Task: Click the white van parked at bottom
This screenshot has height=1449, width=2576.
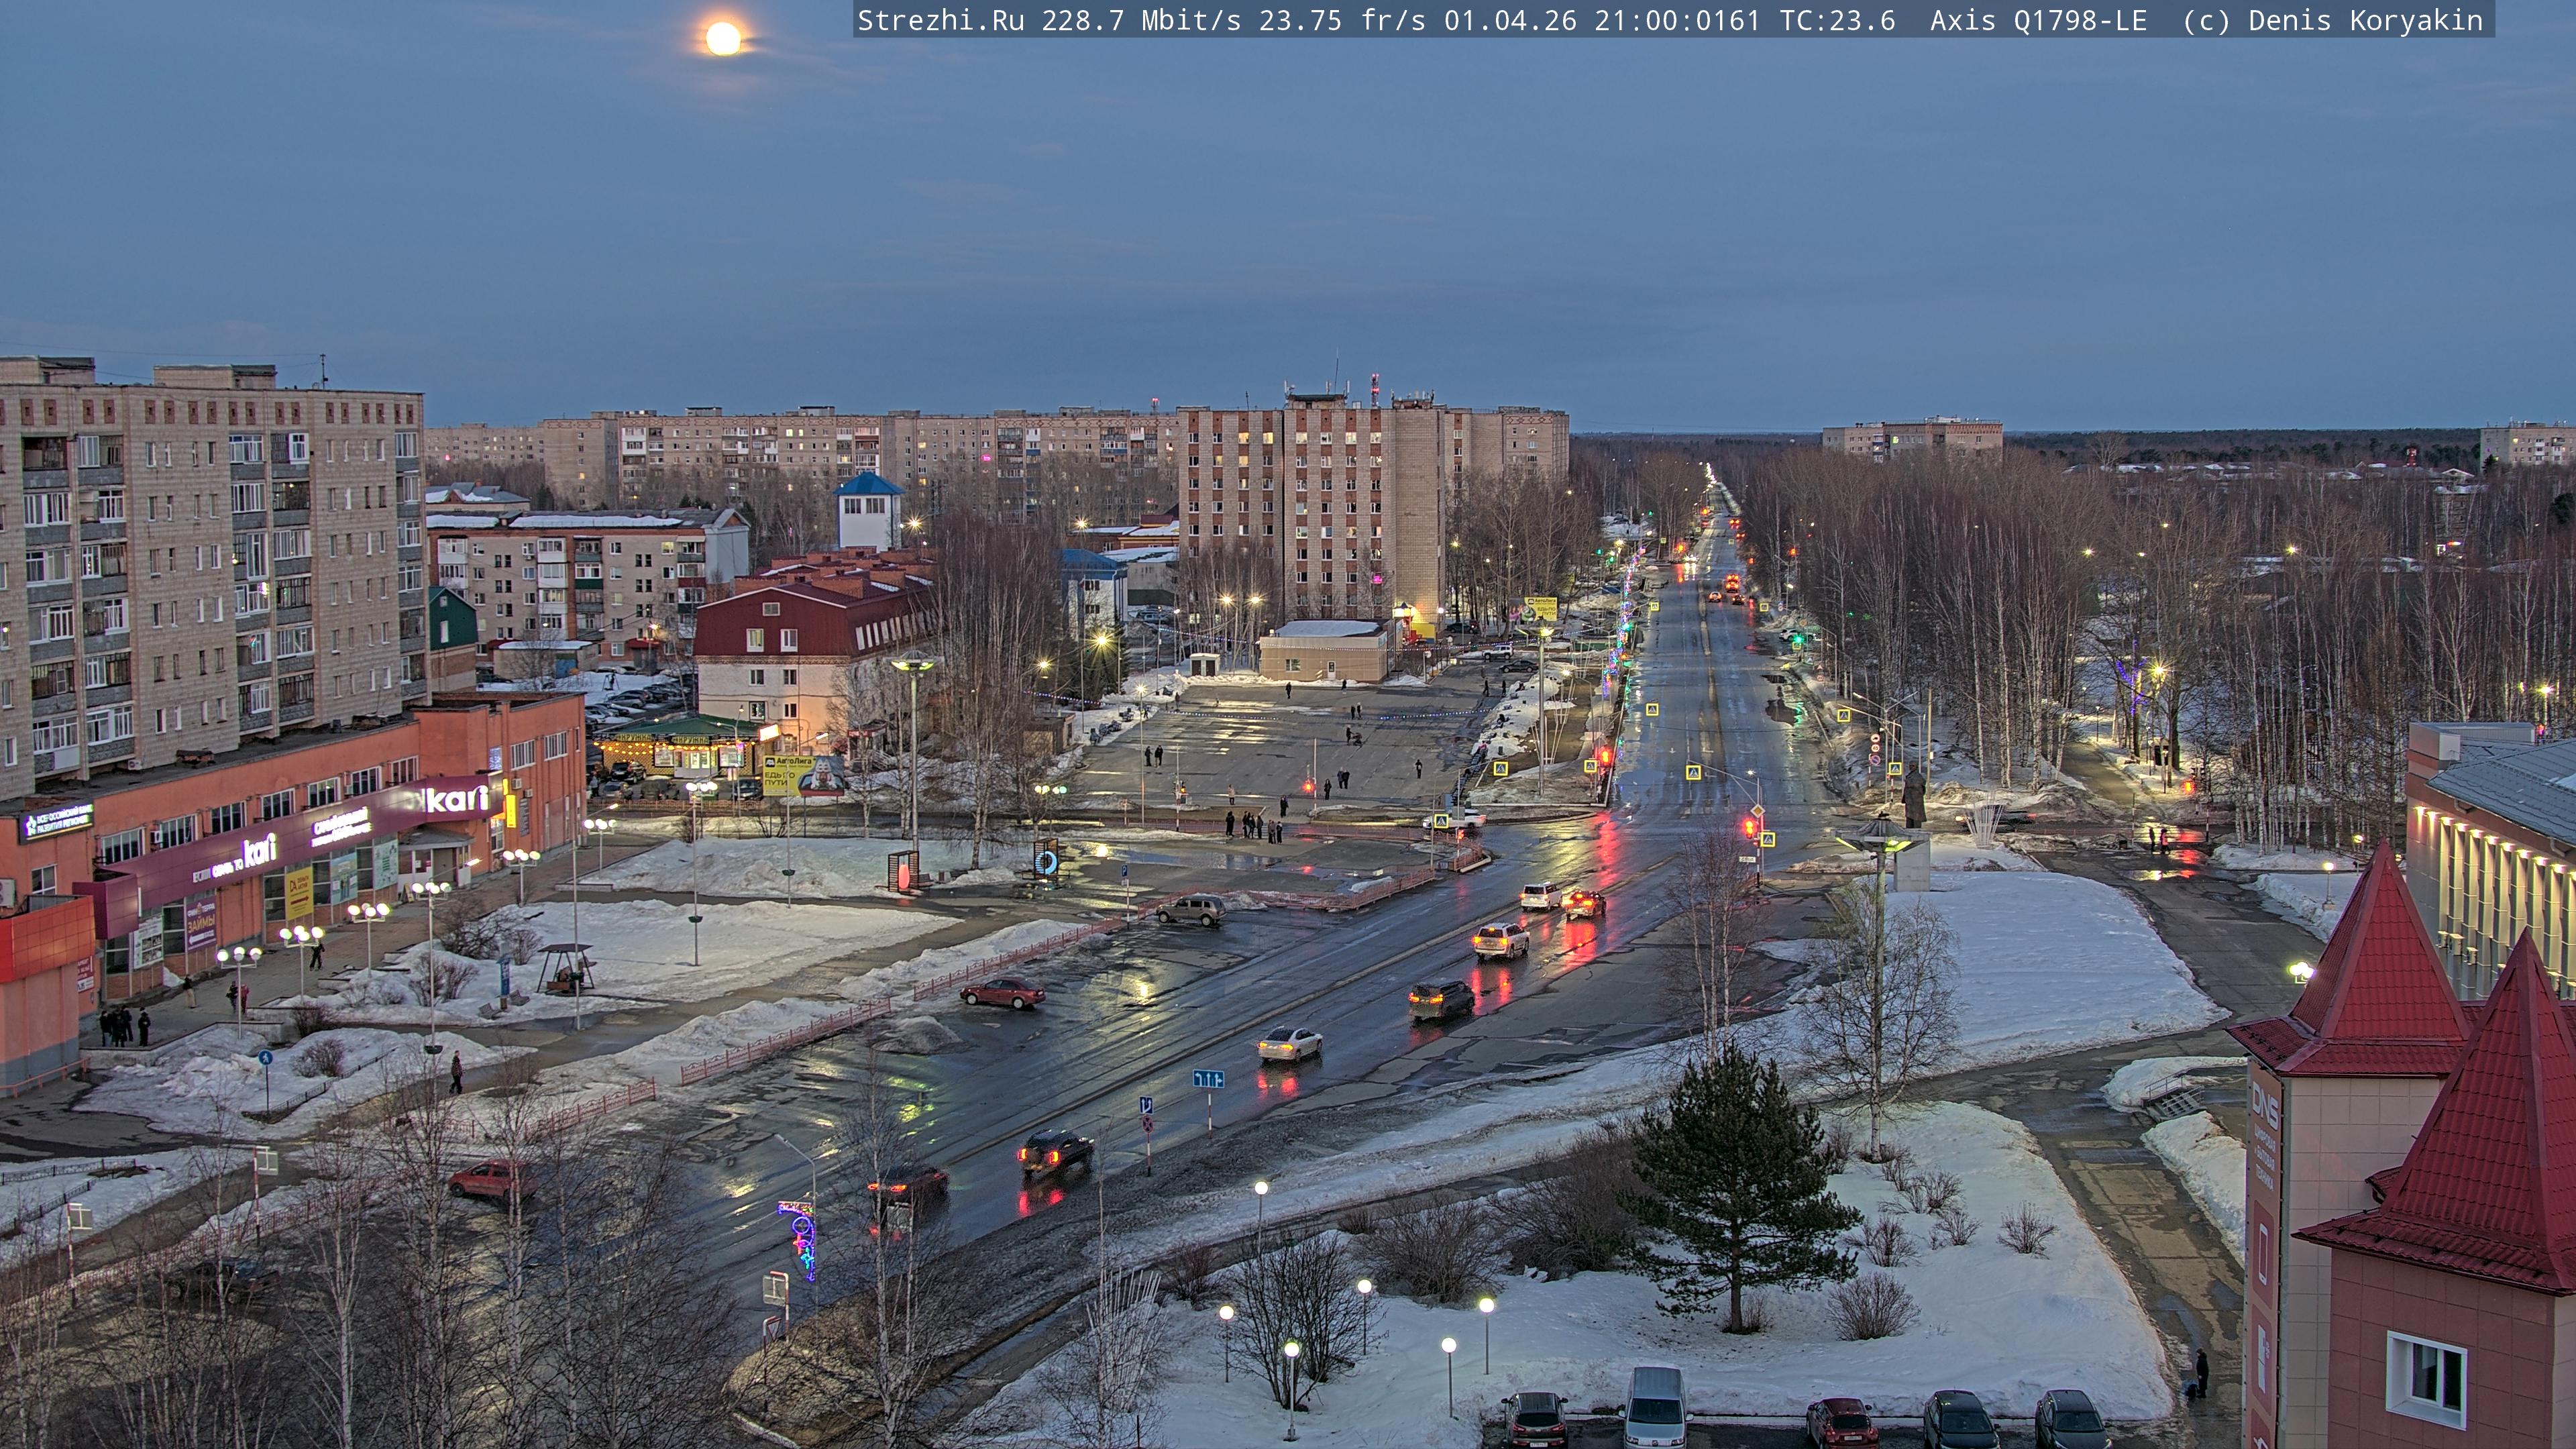Action: [x=1656, y=1408]
